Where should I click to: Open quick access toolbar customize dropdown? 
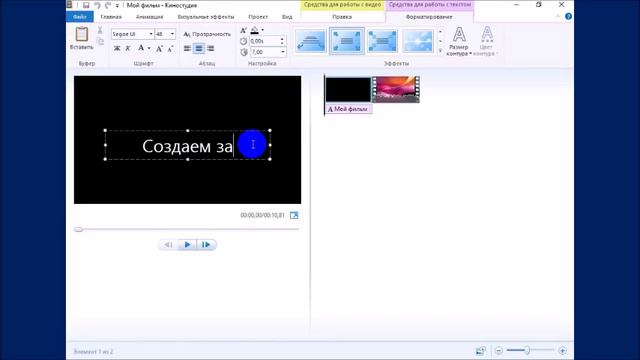point(117,6)
